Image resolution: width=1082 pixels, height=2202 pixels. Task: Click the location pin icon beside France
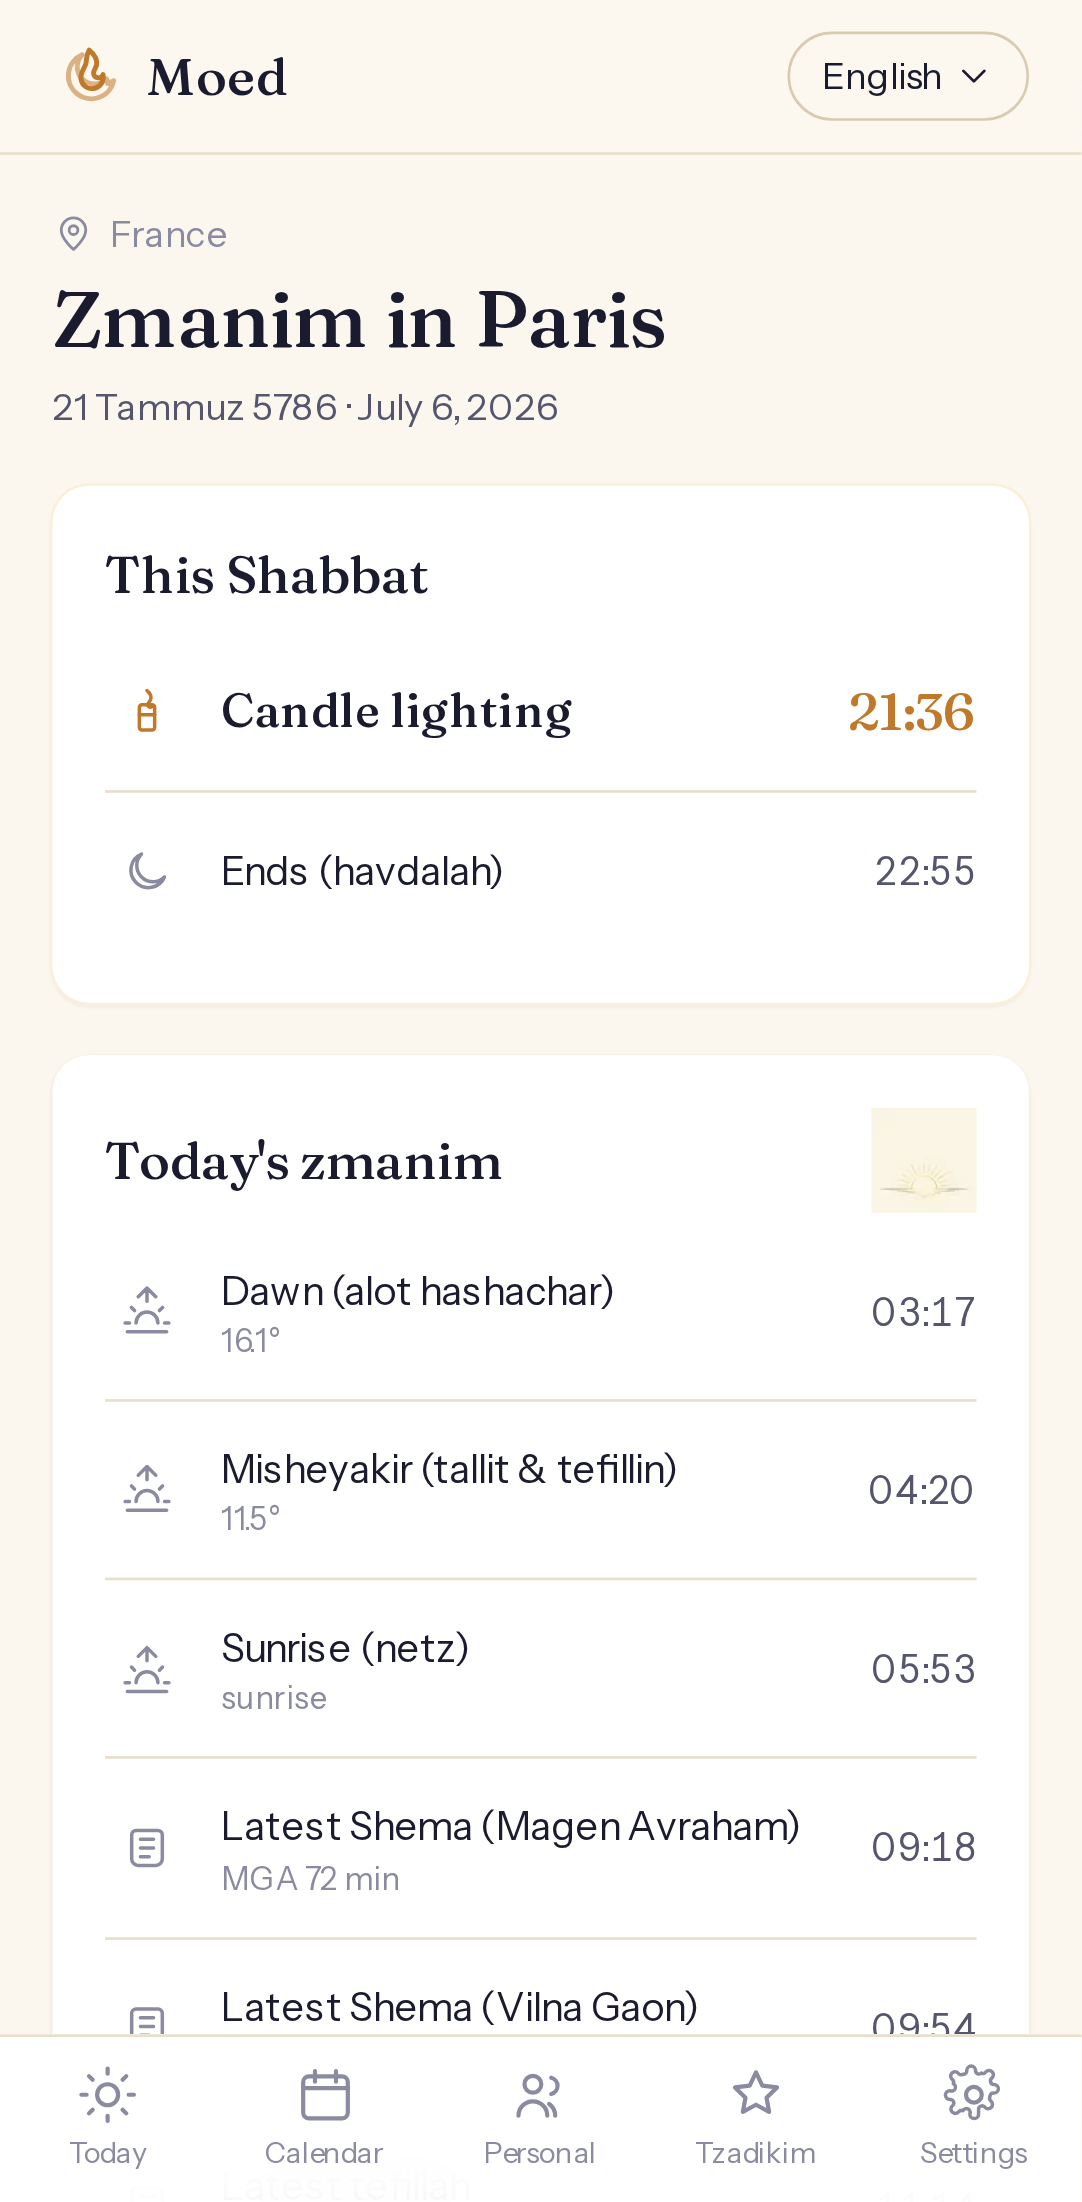pyautogui.click(x=74, y=234)
